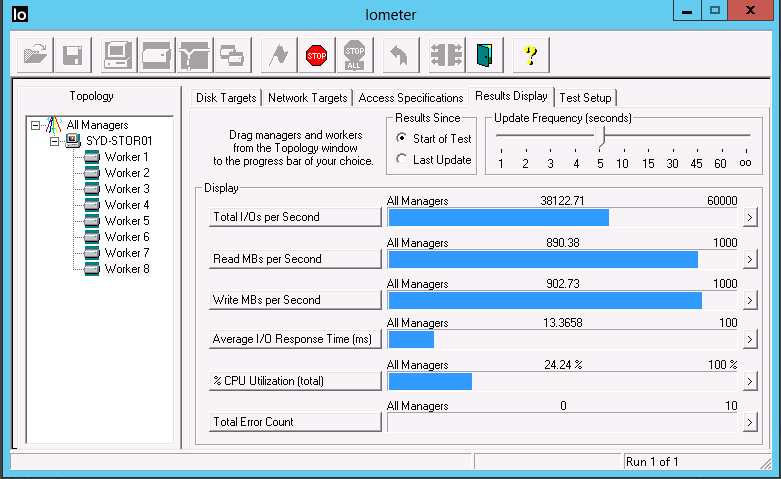Switch to Network Targets tab
Viewport: 781px width, 479px height.
point(307,98)
